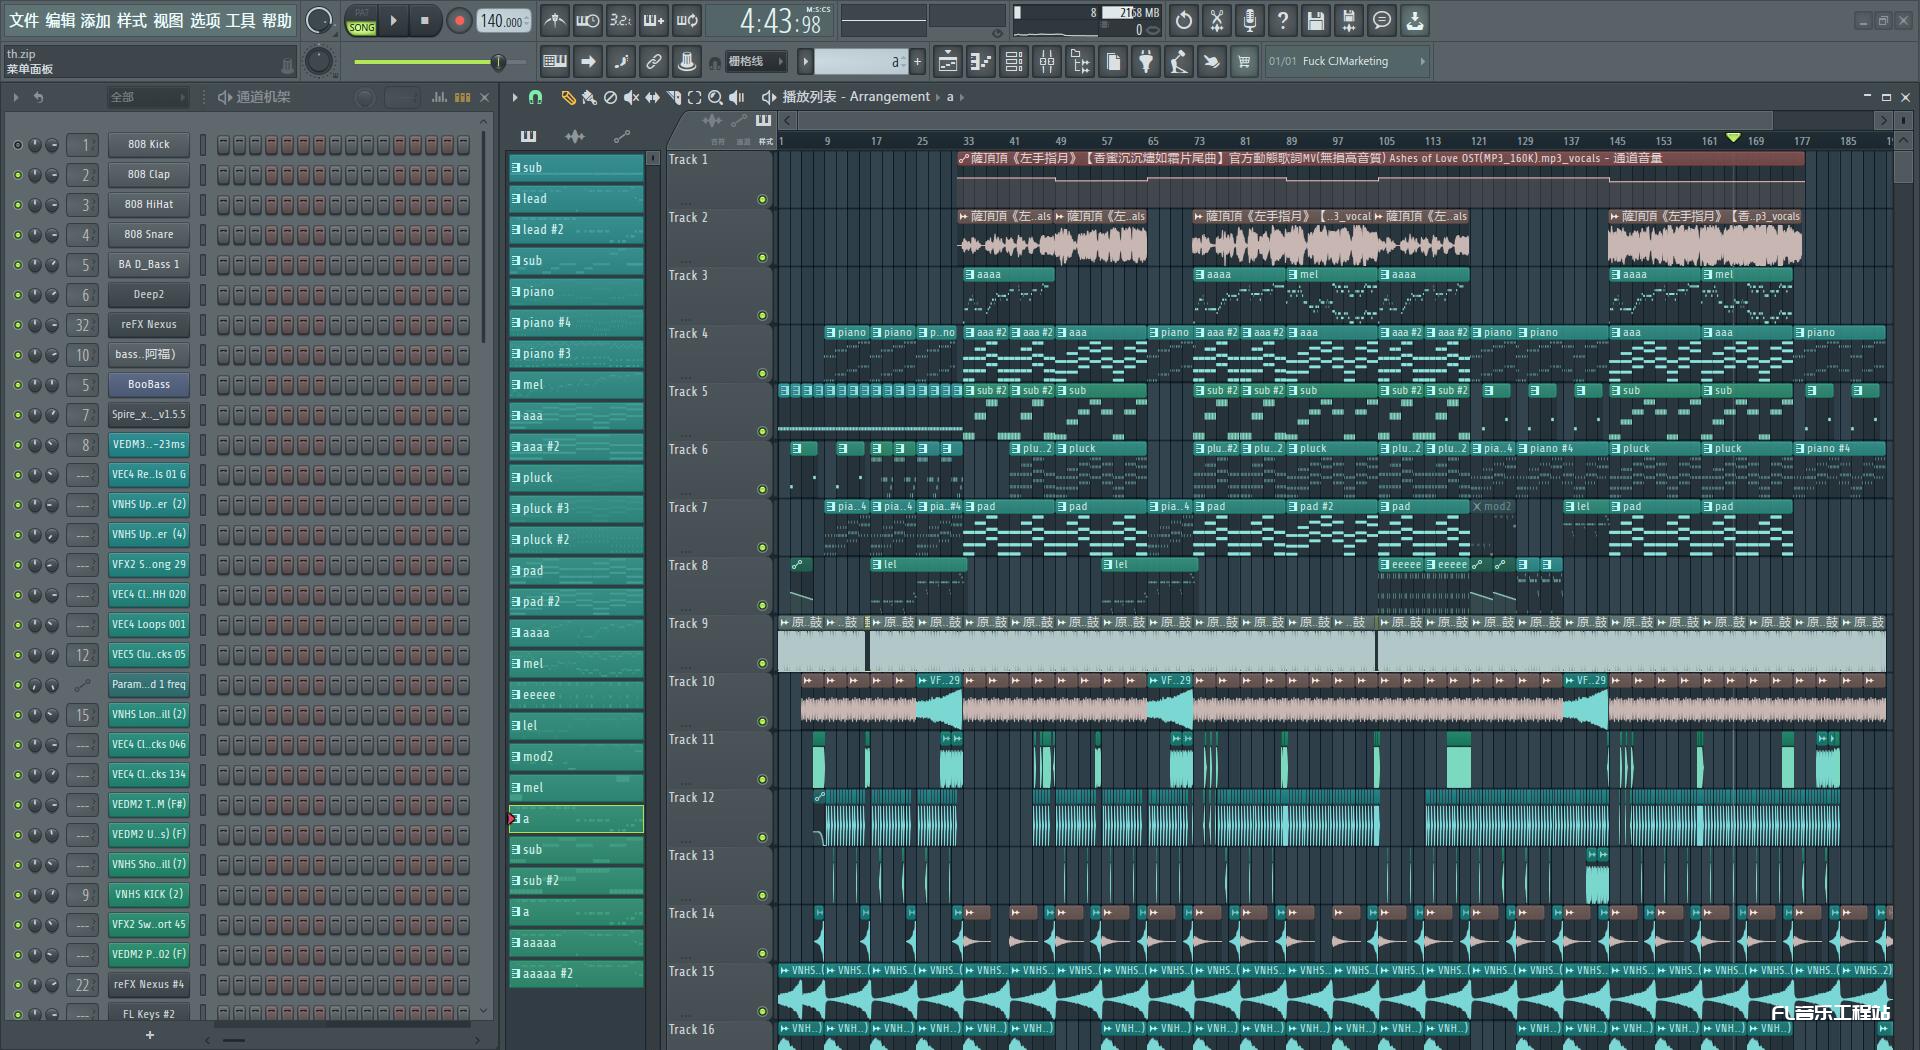Viewport: 1920px width, 1050px height.
Task: Toggle the countdown before recording icon
Action: pyautogui.click(x=621, y=20)
